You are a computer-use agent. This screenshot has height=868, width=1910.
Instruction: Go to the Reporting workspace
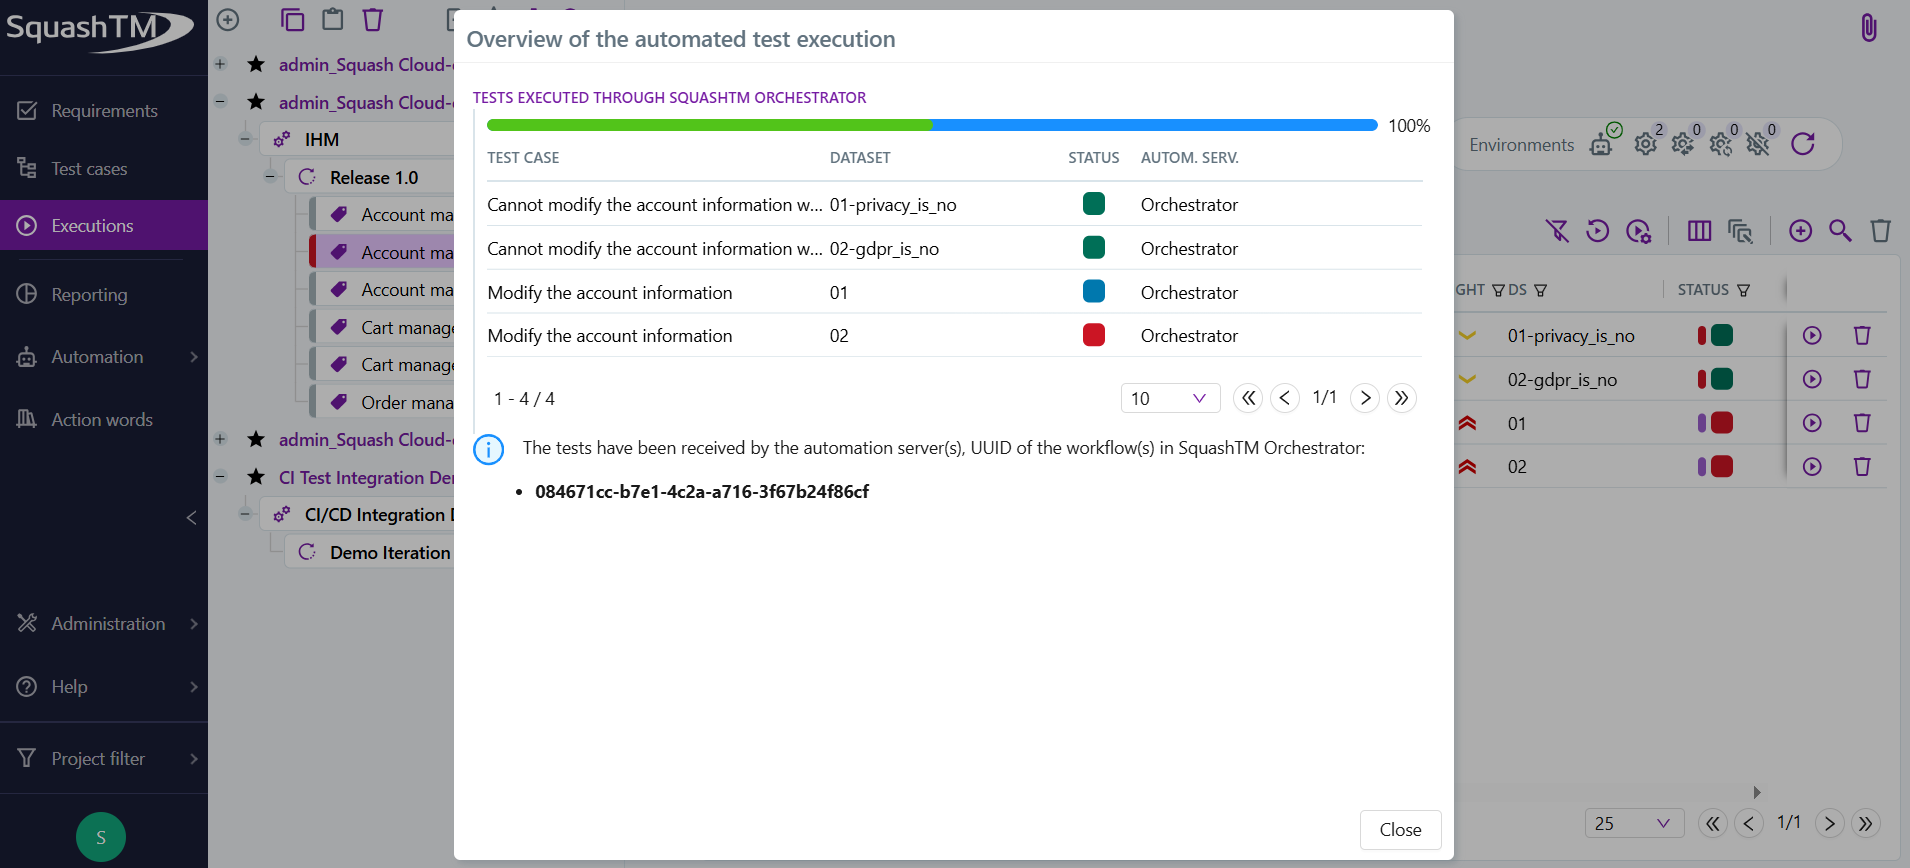(x=89, y=295)
